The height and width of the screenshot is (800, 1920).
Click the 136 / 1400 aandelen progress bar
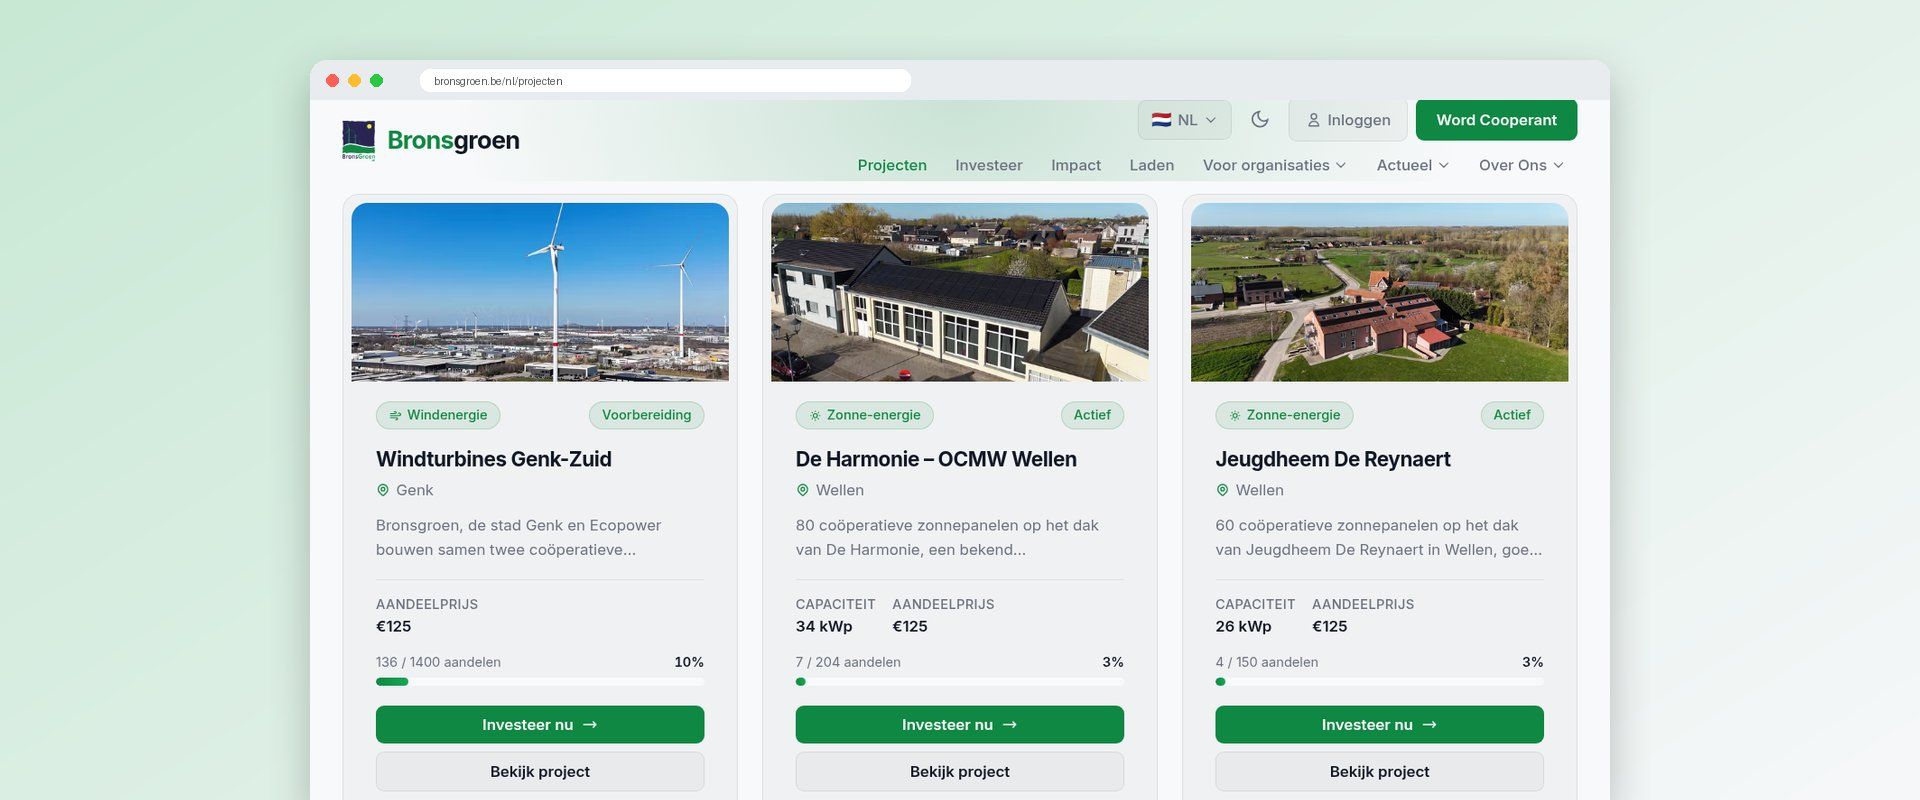tap(540, 682)
